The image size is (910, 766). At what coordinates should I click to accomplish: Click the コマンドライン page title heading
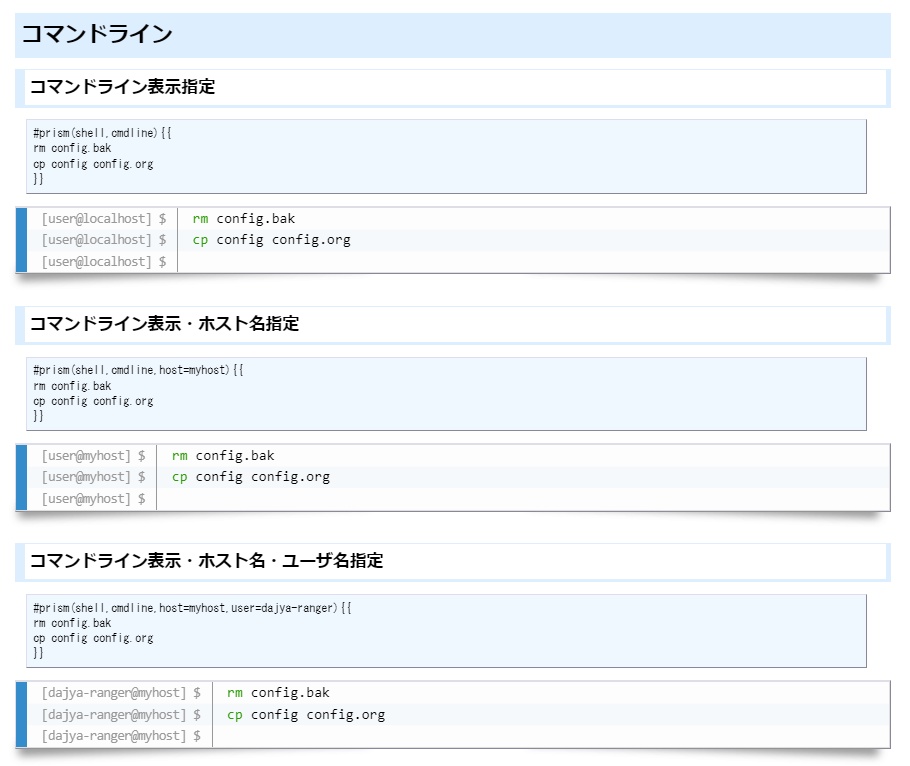click(x=98, y=33)
